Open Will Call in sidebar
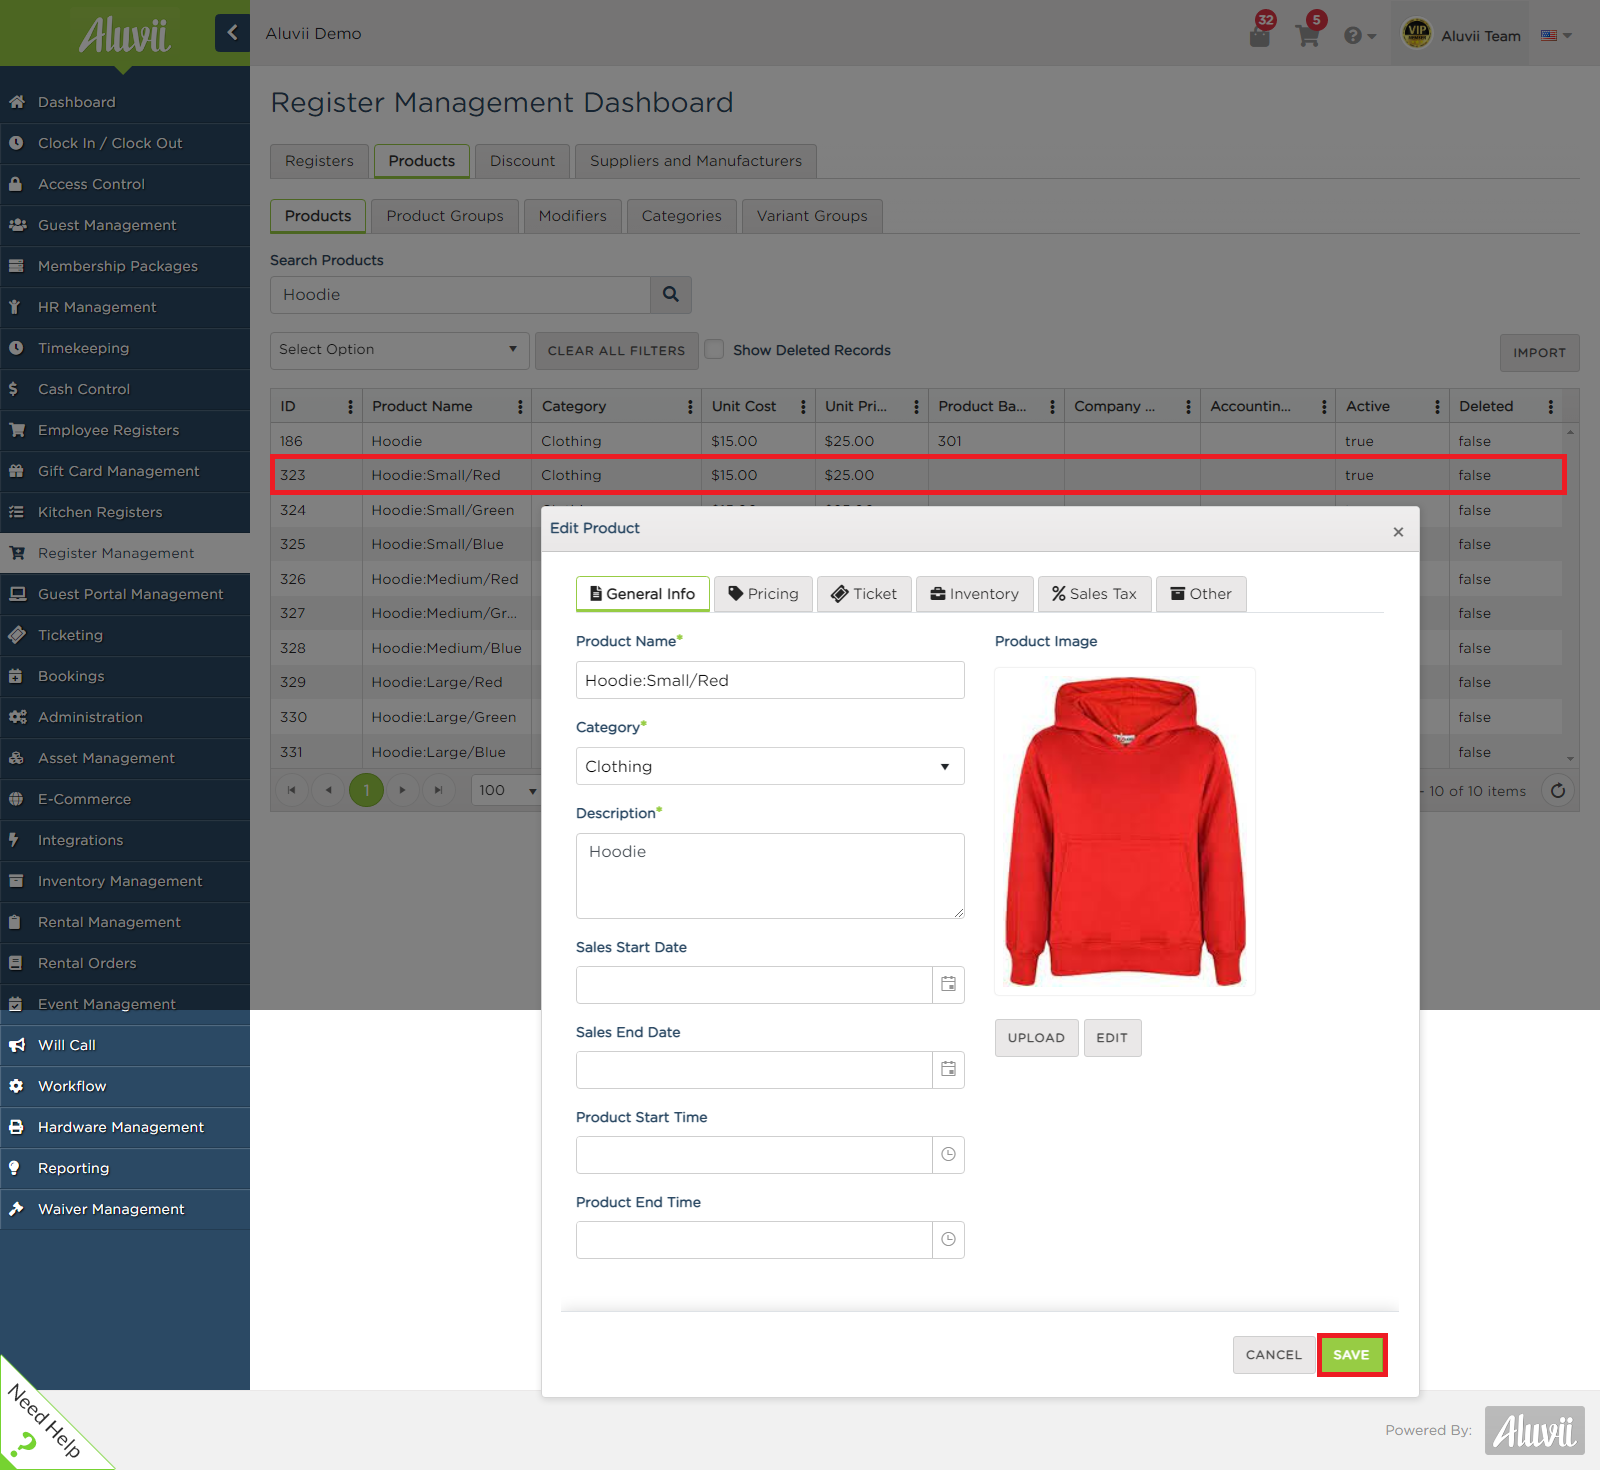Viewport: 1600px width, 1470px height. [125, 1045]
